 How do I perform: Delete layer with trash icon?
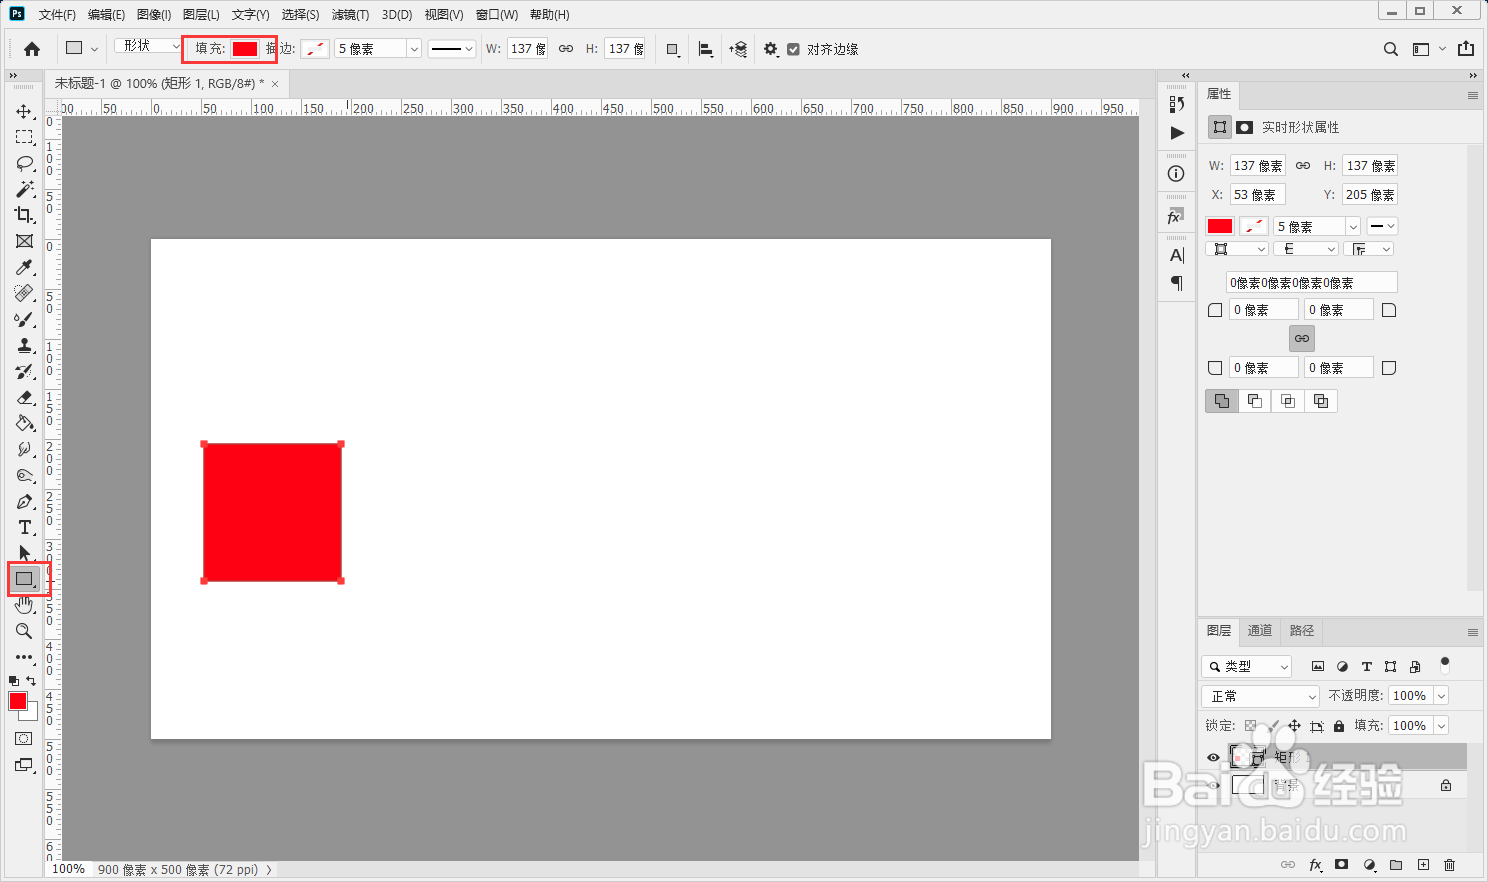(1449, 865)
